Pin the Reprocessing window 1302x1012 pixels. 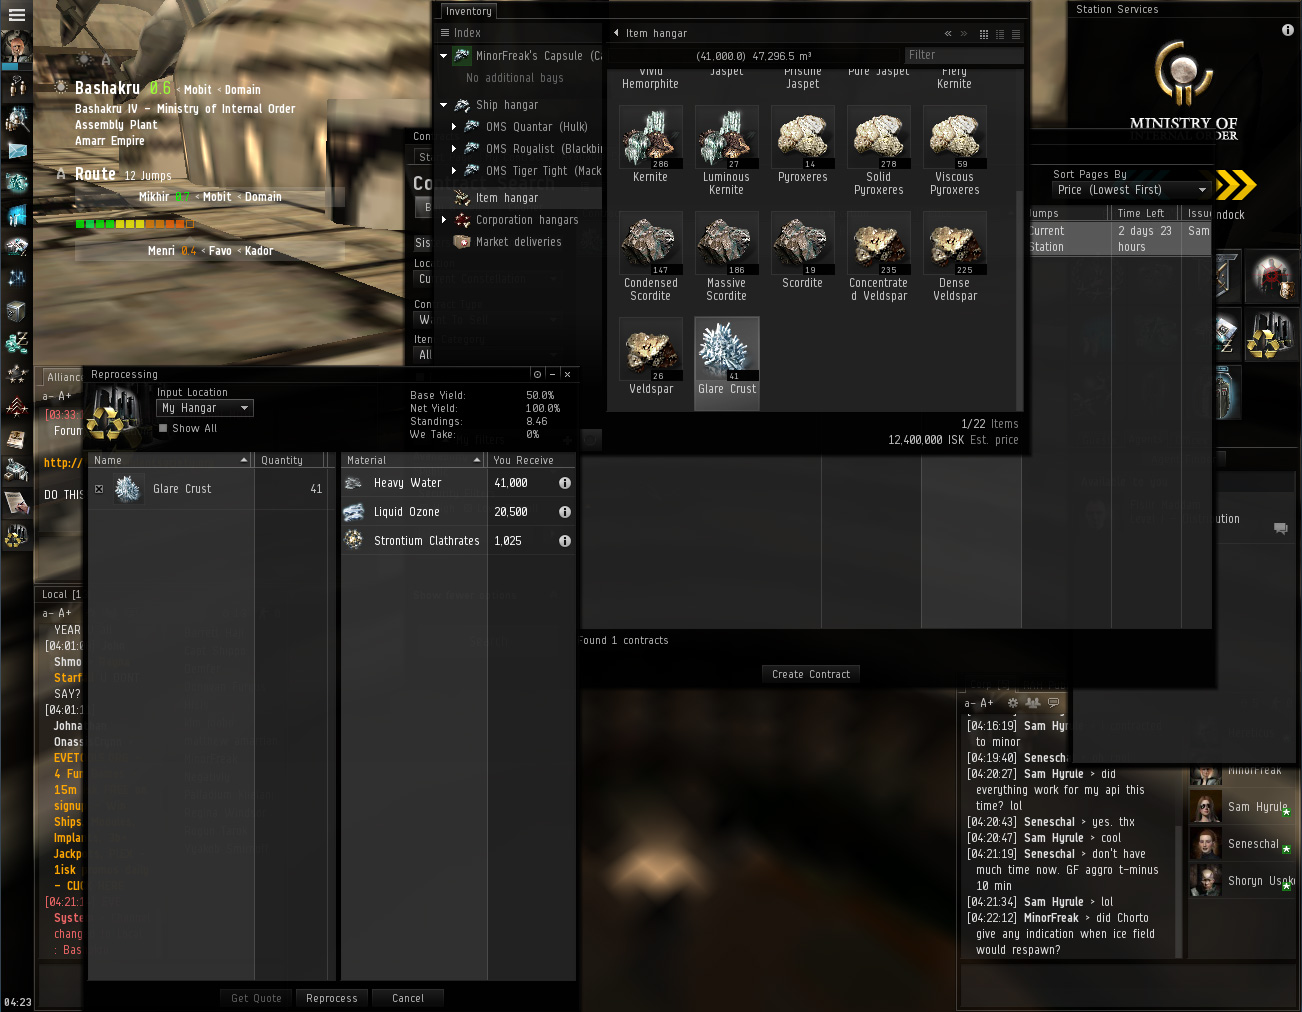point(537,374)
